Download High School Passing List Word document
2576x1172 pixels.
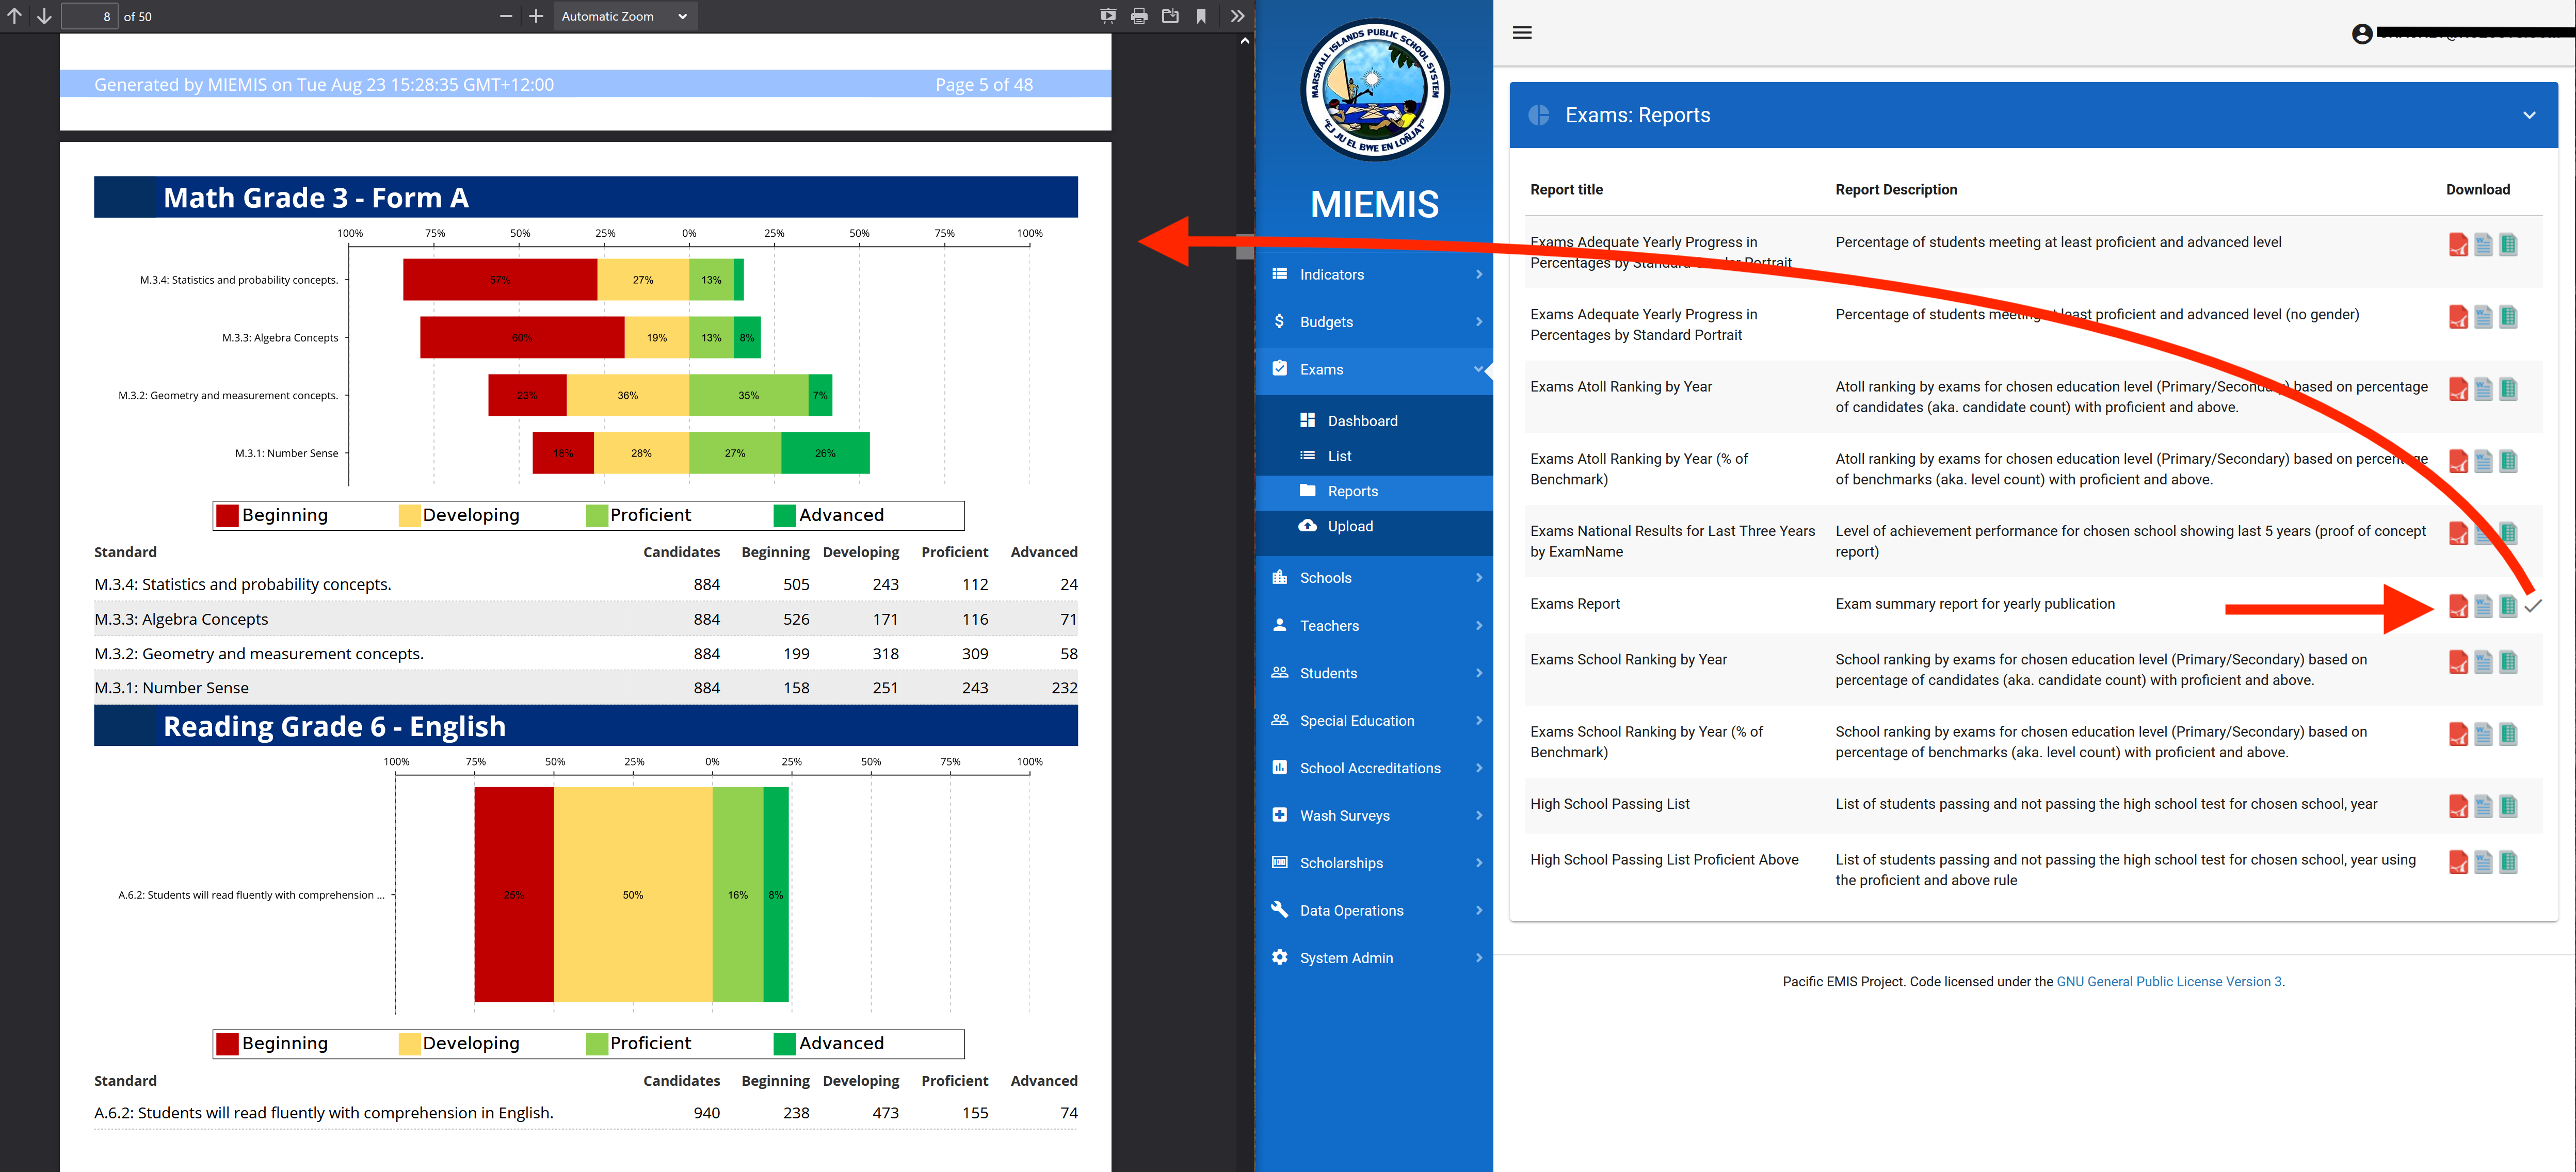2483,806
